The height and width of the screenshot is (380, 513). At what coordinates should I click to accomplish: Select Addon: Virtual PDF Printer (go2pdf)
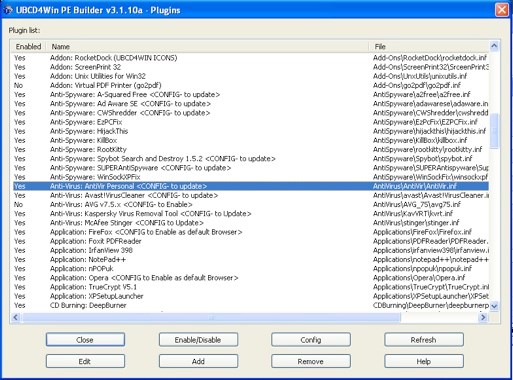tap(251, 85)
